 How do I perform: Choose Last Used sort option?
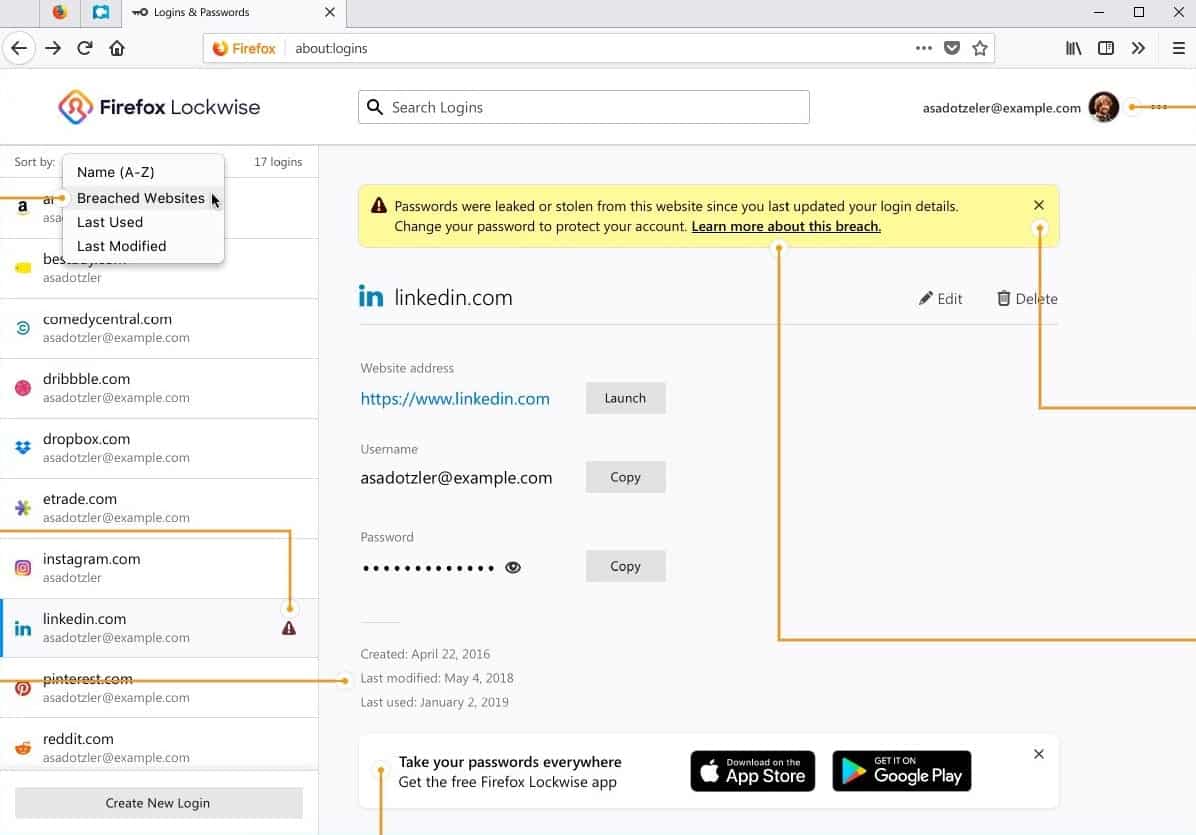click(x=143, y=222)
